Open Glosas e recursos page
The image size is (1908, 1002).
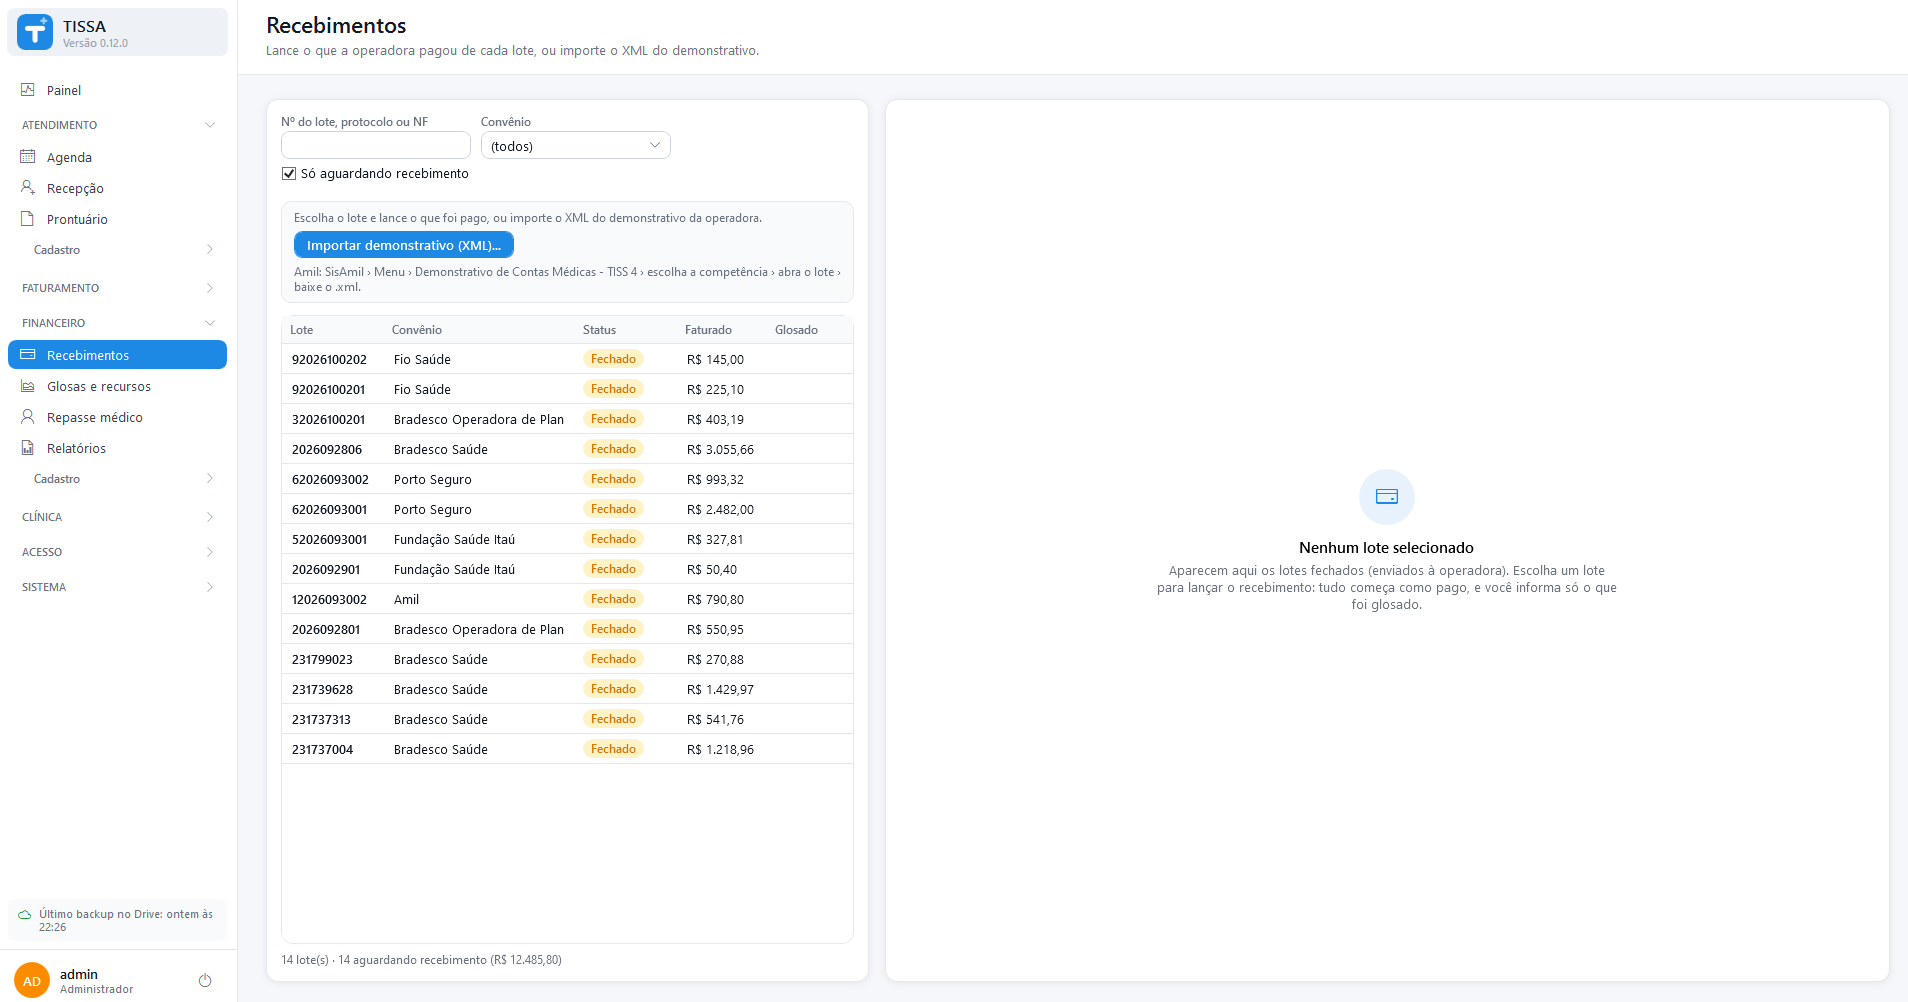pos(118,386)
